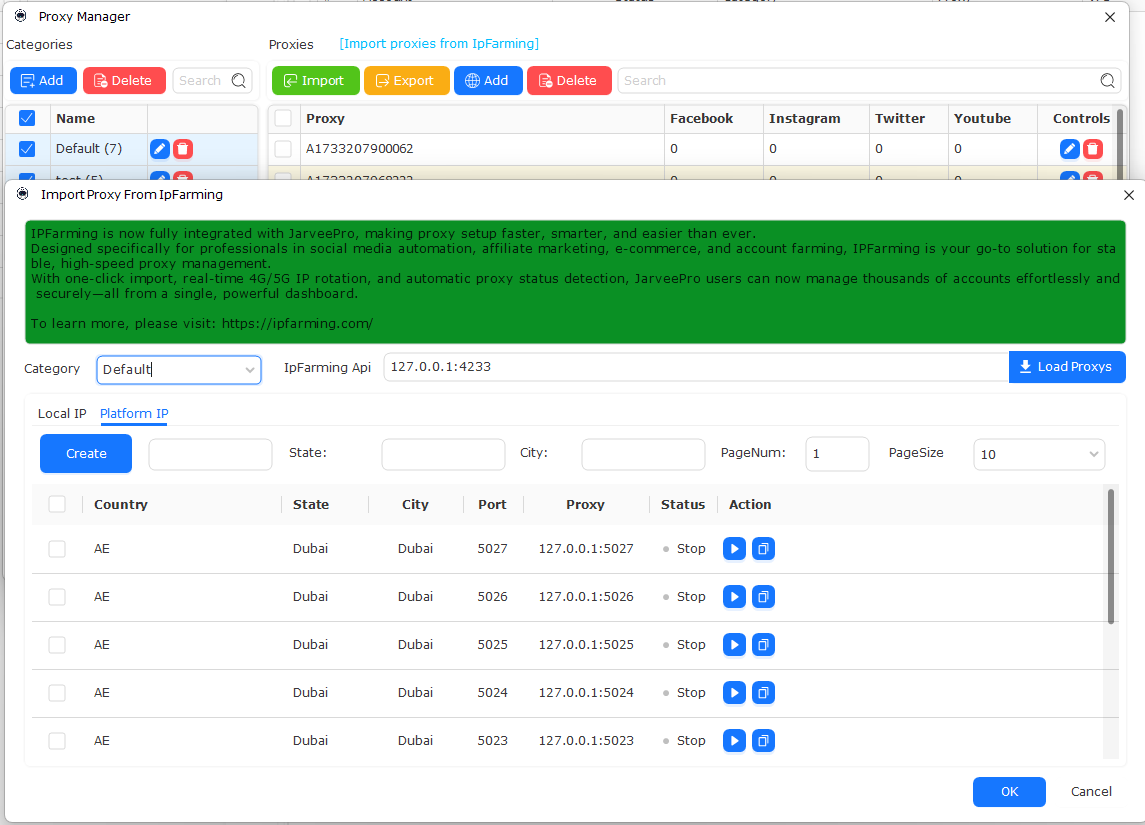The width and height of the screenshot is (1145, 825).
Task: Click the A1733207900062 proxy name
Action: pos(359,149)
